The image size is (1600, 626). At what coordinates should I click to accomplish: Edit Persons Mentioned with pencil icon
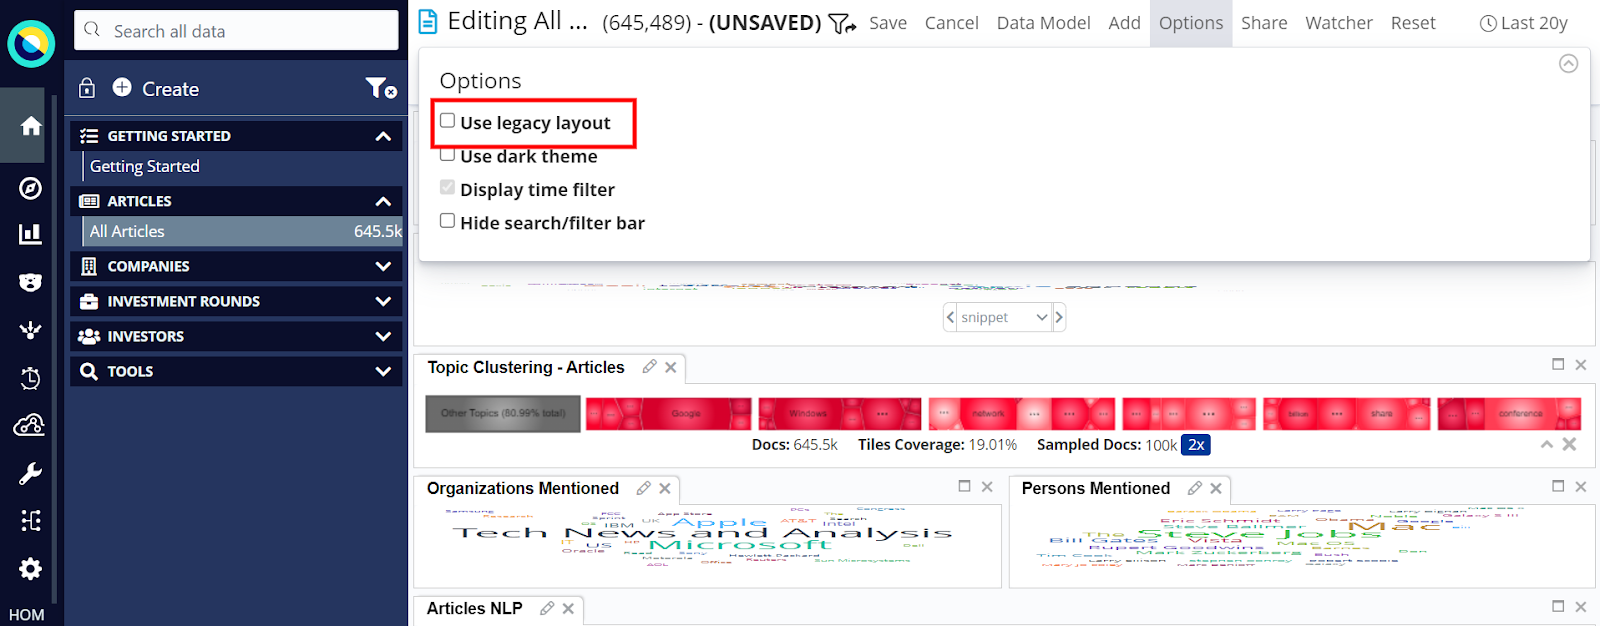(1195, 488)
